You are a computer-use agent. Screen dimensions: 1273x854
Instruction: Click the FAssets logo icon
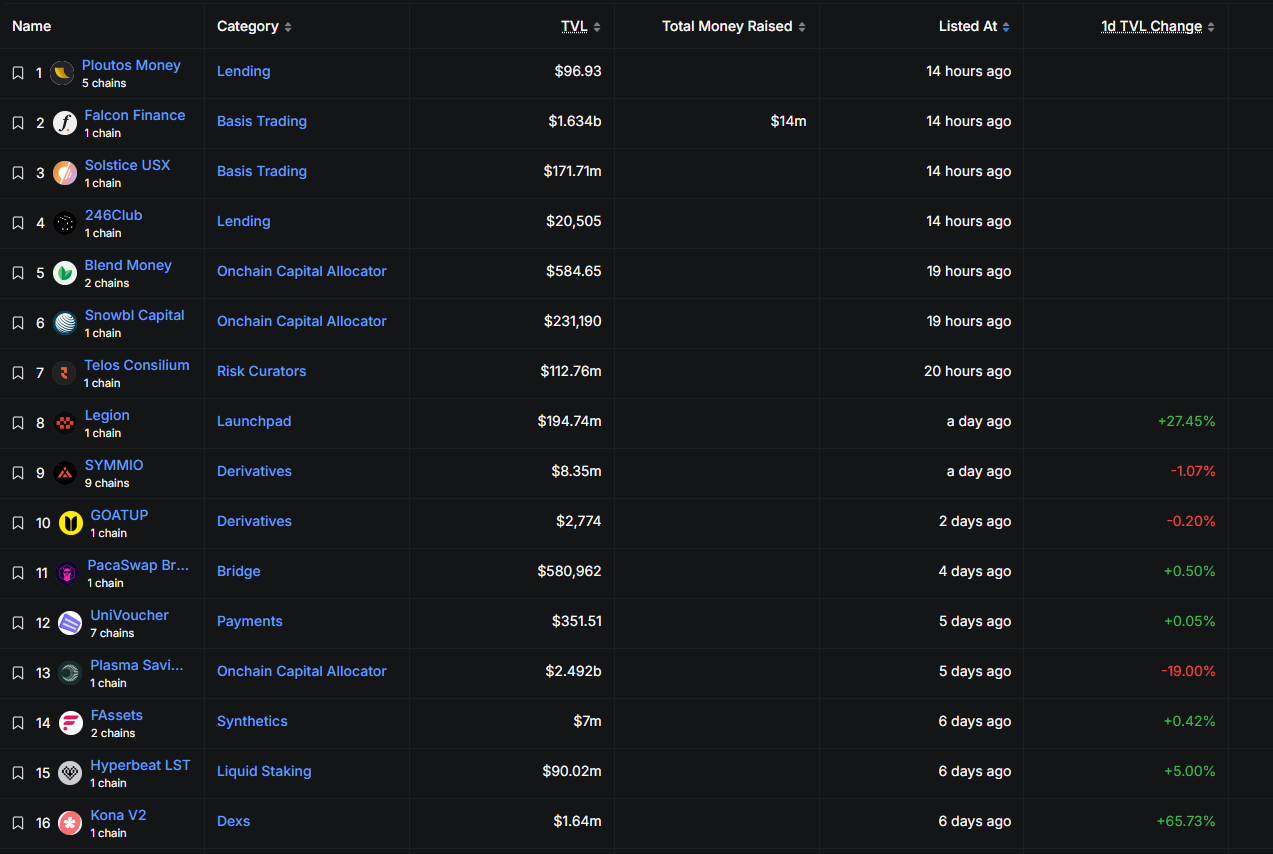[x=70, y=723]
